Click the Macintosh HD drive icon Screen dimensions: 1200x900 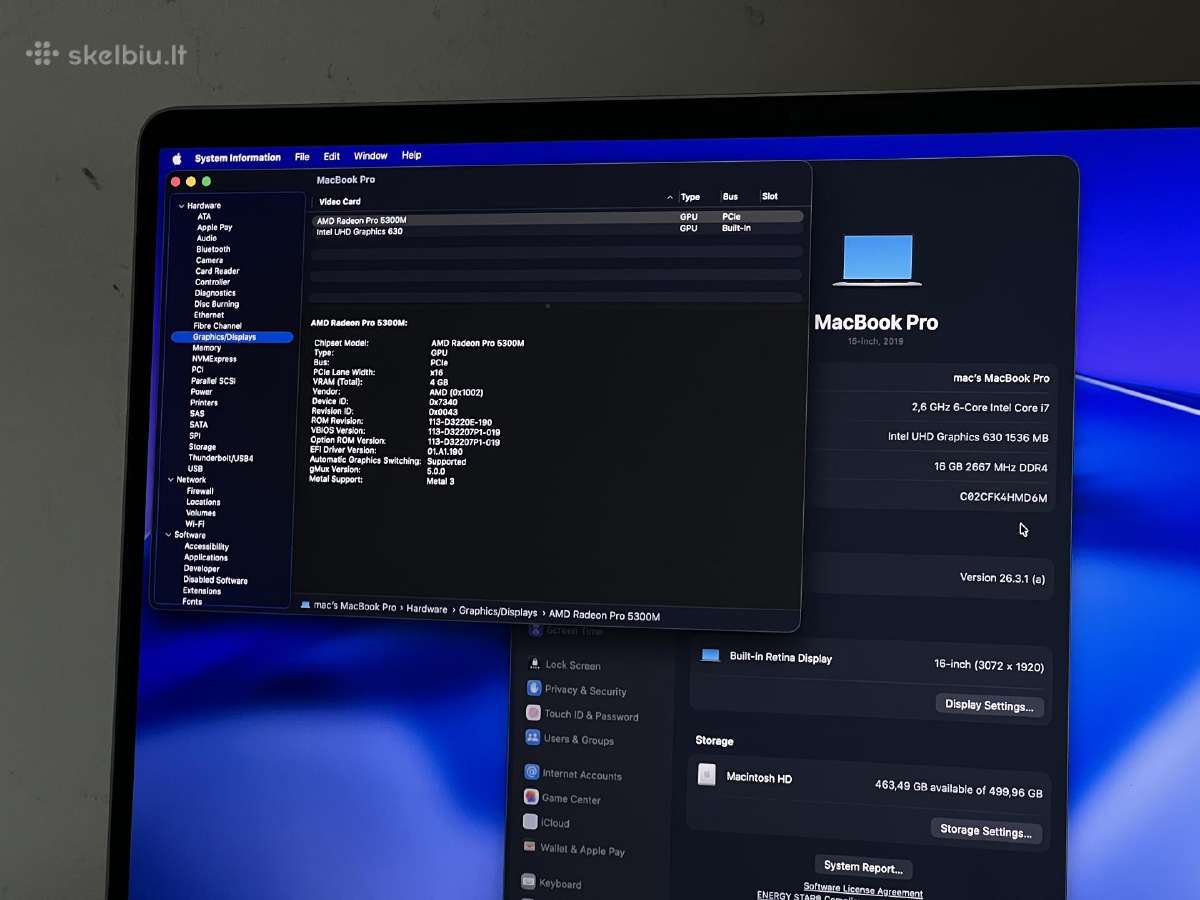[x=706, y=775]
